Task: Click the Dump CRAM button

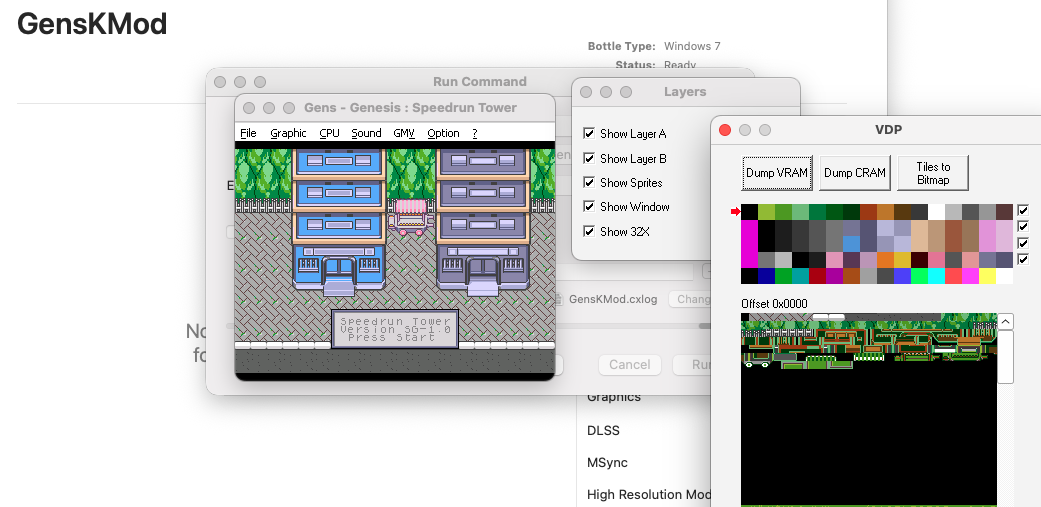Action: pos(854,173)
